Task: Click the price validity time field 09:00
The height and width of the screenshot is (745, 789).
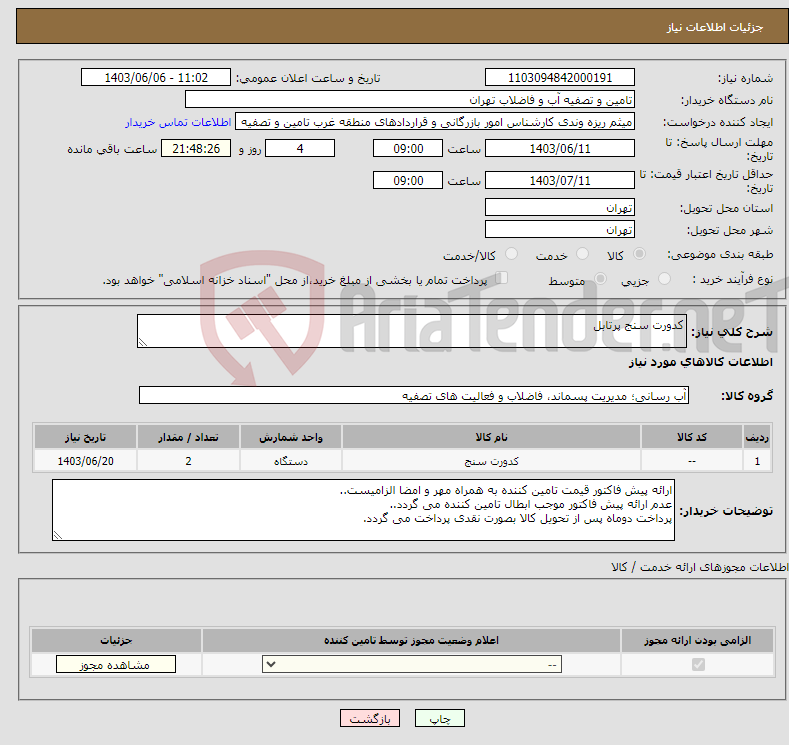Action: pyautogui.click(x=408, y=180)
